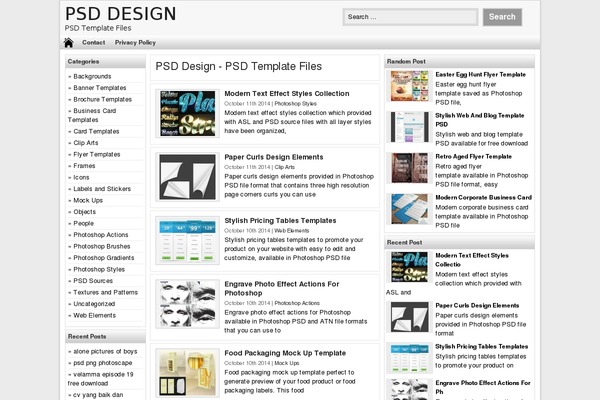Select the Photoshop Actions category
This screenshot has width=600, height=400.
pos(101,234)
